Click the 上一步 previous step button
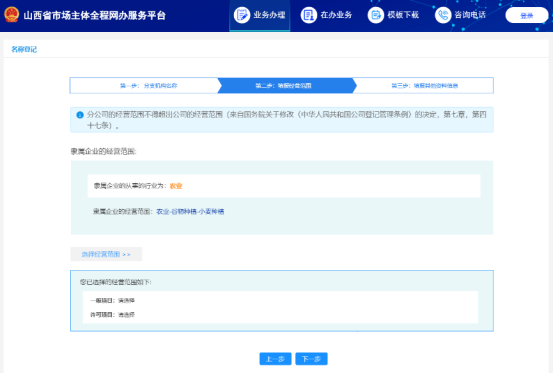 275,359
